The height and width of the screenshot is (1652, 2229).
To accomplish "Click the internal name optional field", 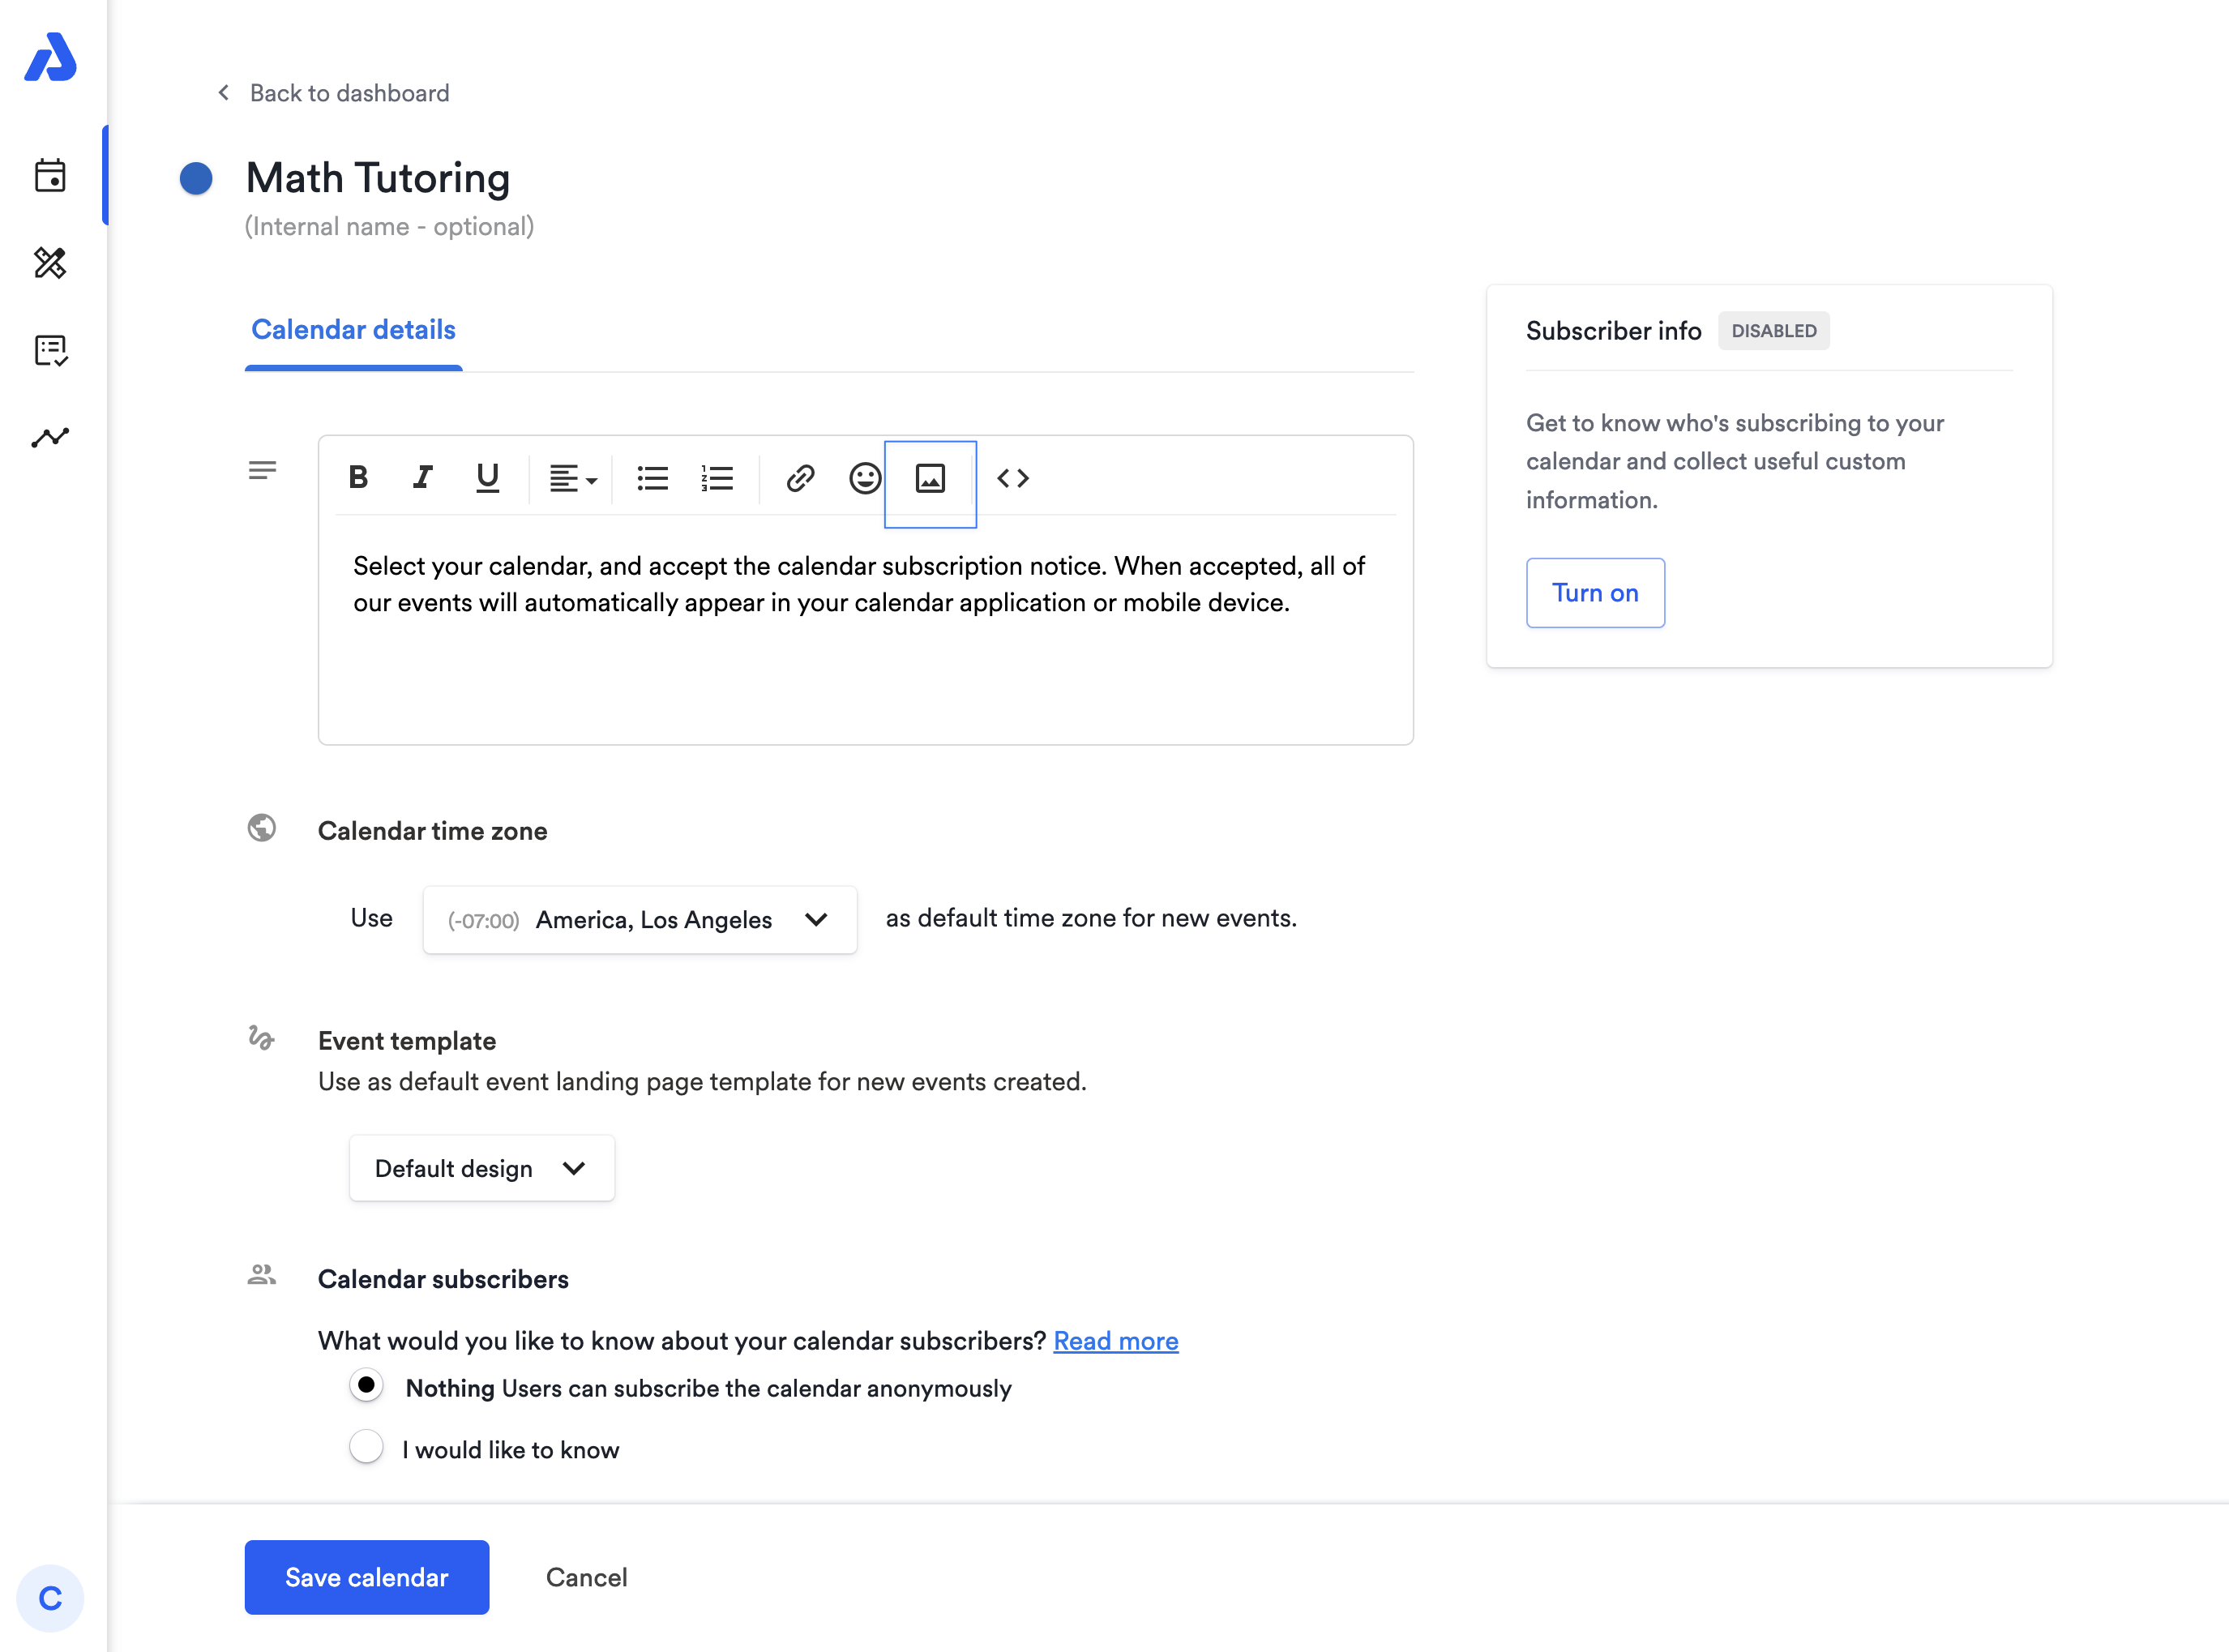I will (390, 227).
